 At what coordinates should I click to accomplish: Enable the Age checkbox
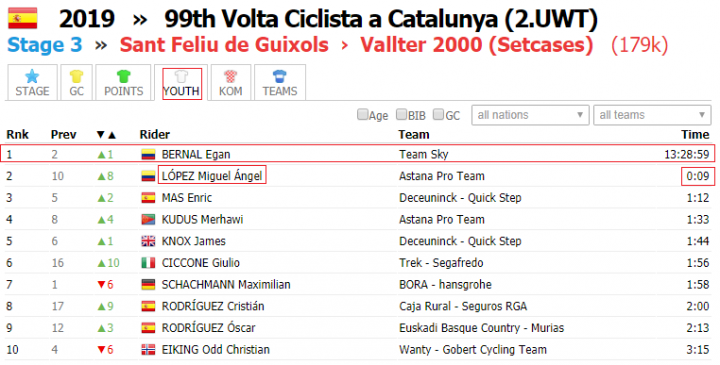pyautogui.click(x=362, y=114)
